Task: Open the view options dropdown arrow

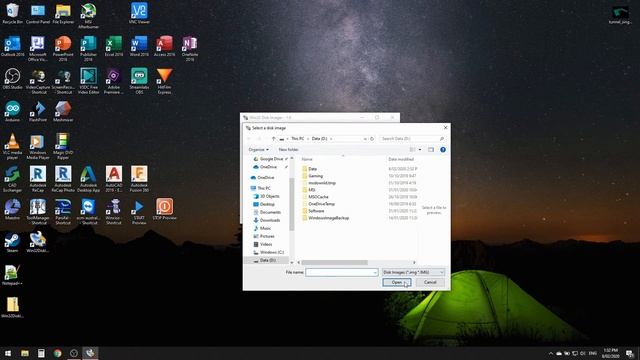Action: point(420,150)
